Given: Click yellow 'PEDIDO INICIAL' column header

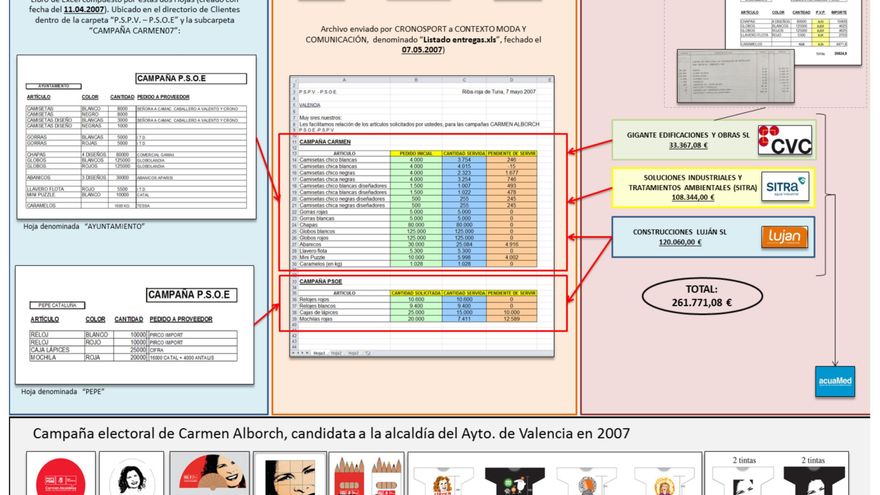Looking at the screenshot, I should (x=416, y=153).
